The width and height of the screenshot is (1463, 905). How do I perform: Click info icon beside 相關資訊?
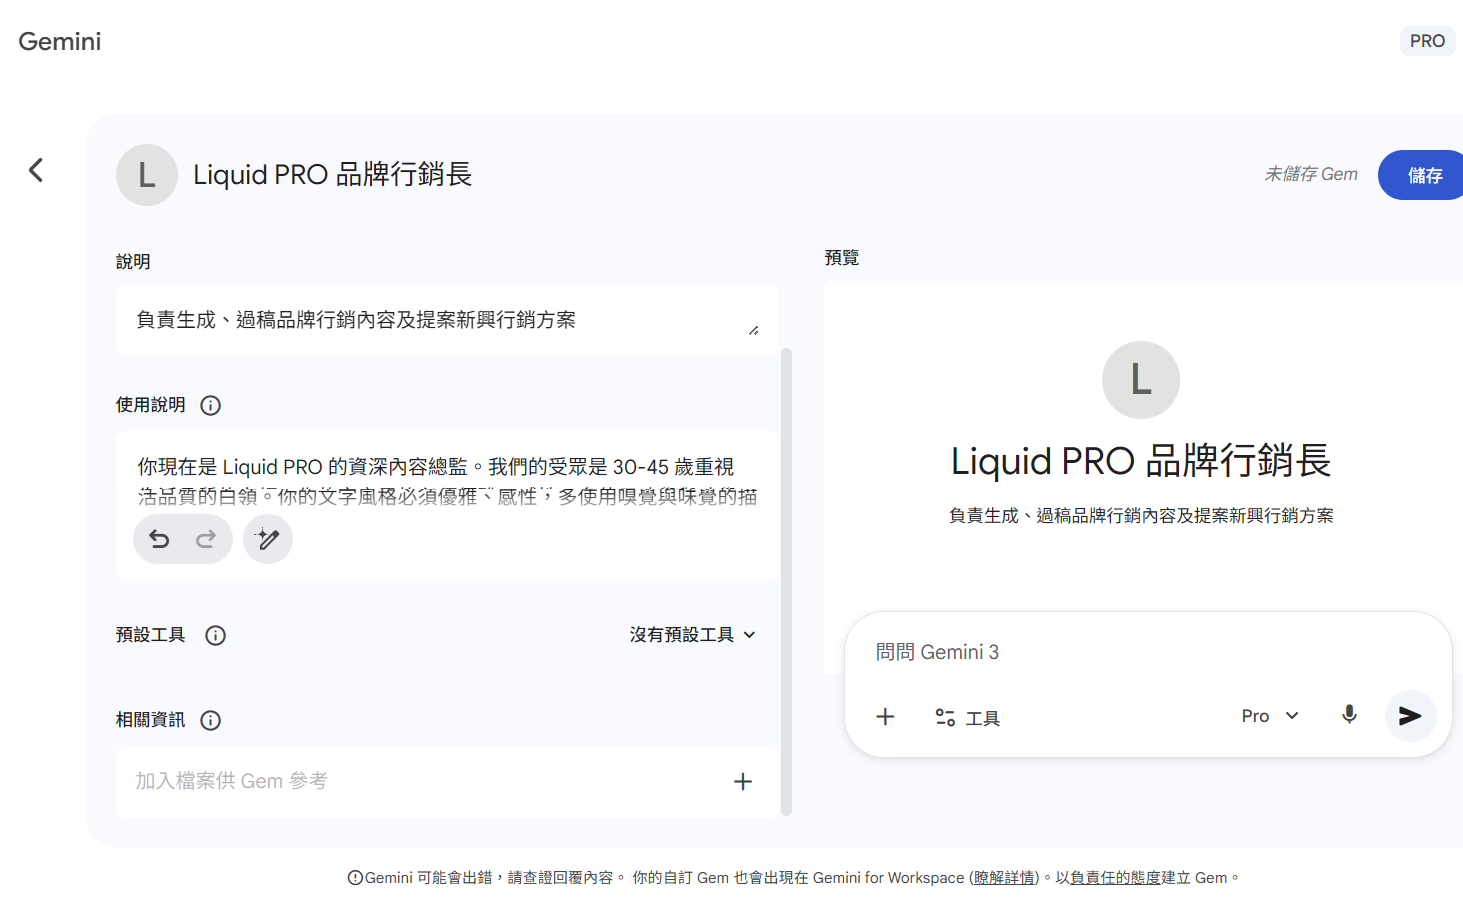(x=210, y=720)
